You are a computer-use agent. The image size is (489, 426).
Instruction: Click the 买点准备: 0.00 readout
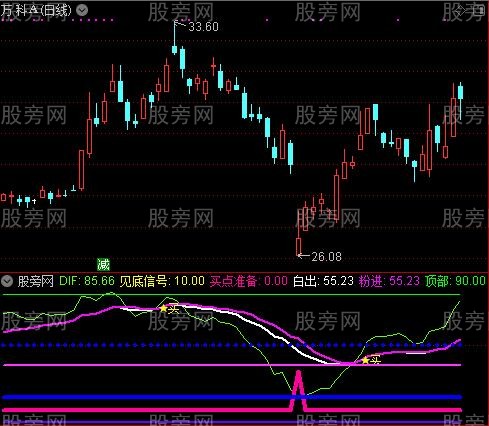point(249,281)
